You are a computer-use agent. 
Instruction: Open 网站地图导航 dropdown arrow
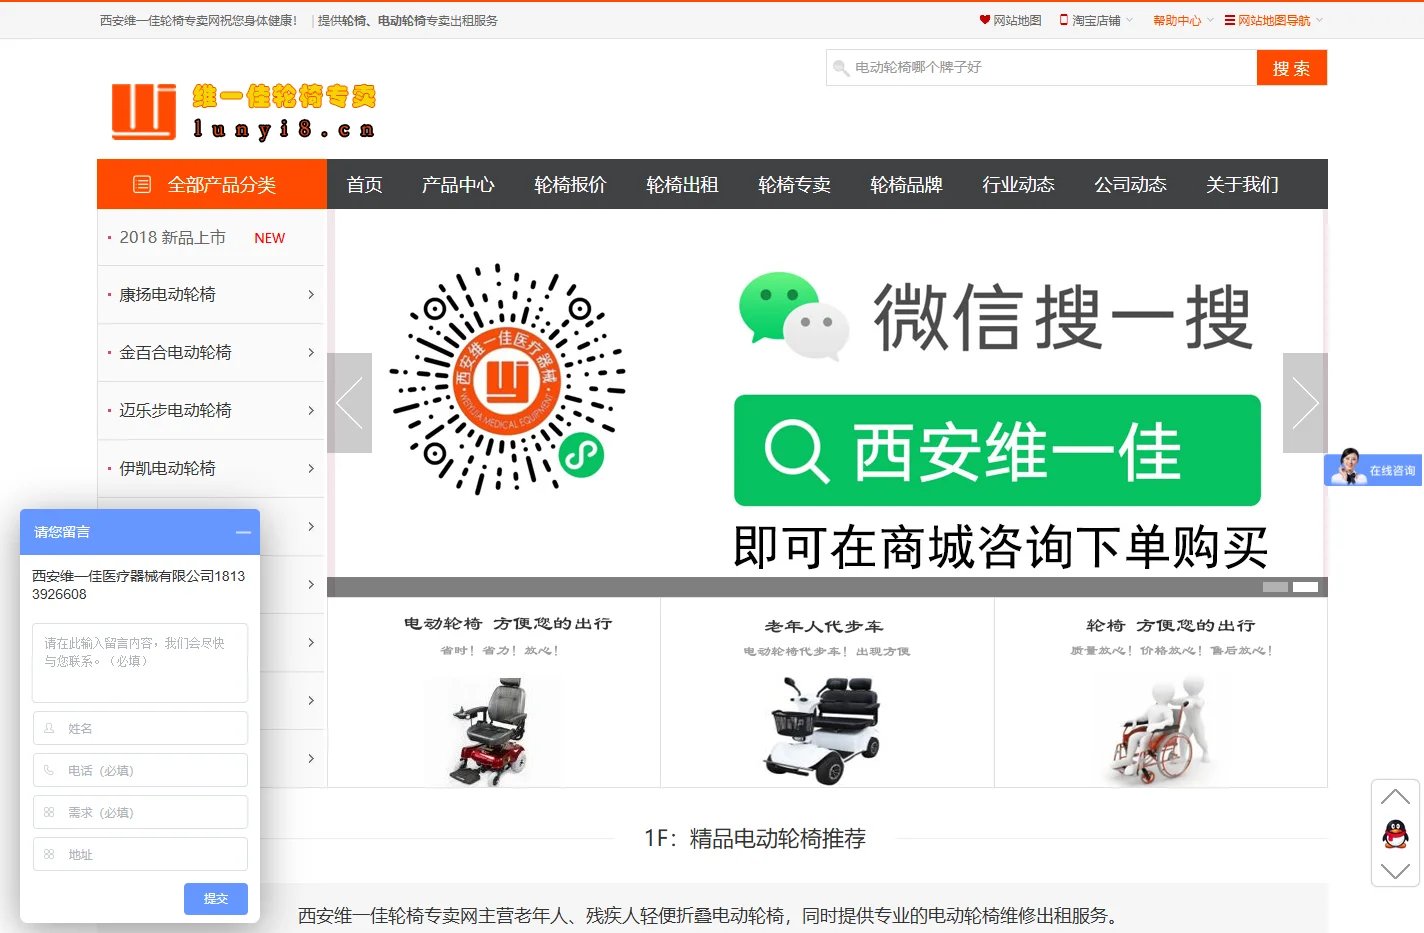1319,20
